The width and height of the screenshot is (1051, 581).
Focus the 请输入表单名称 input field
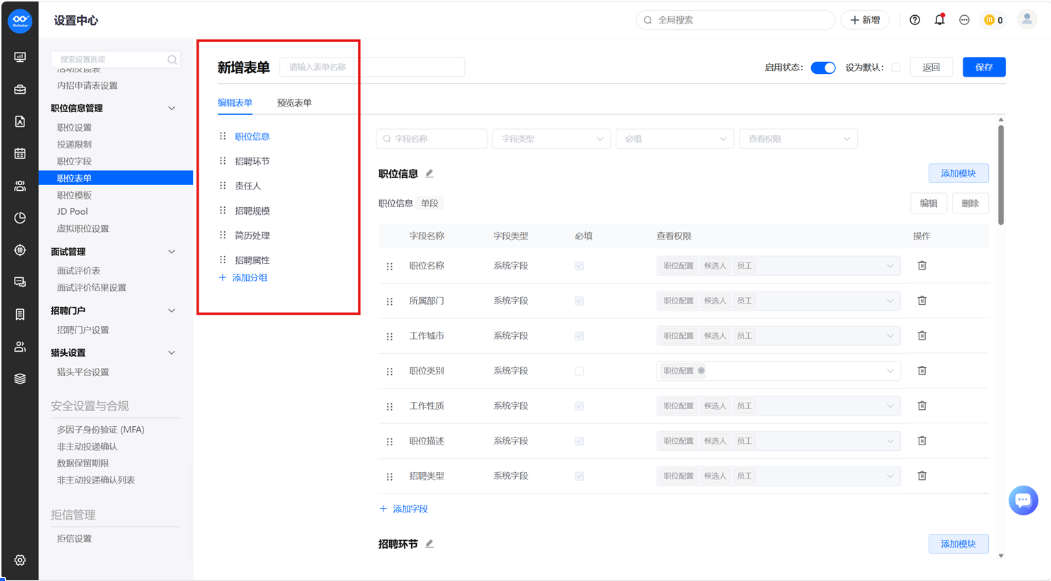[x=372, y=67]
